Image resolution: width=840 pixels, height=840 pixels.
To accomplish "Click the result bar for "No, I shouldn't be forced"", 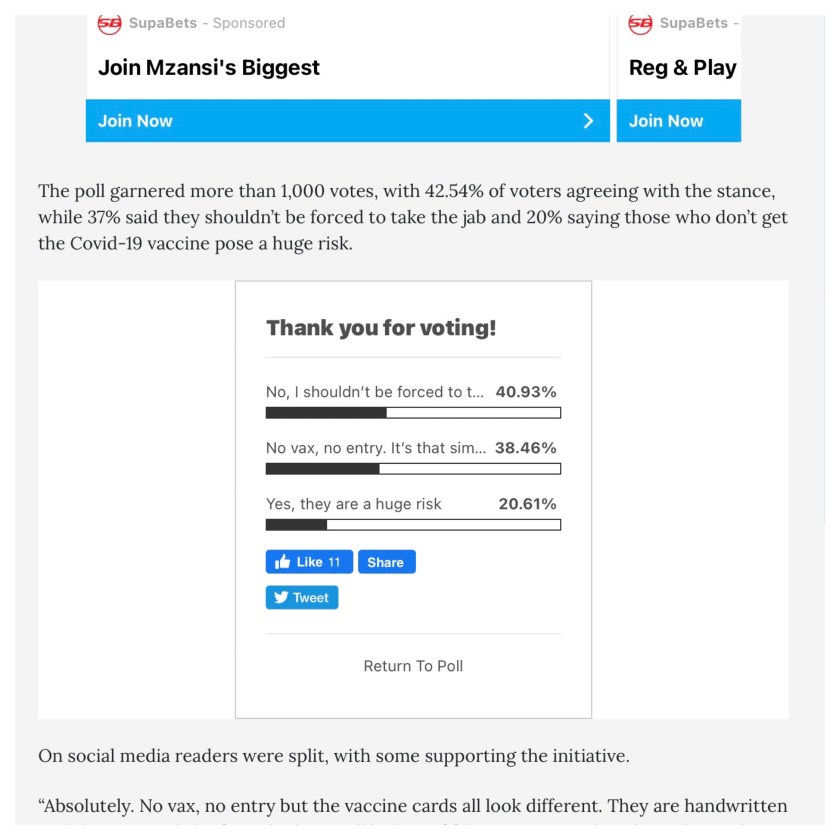I will point(413,413).
